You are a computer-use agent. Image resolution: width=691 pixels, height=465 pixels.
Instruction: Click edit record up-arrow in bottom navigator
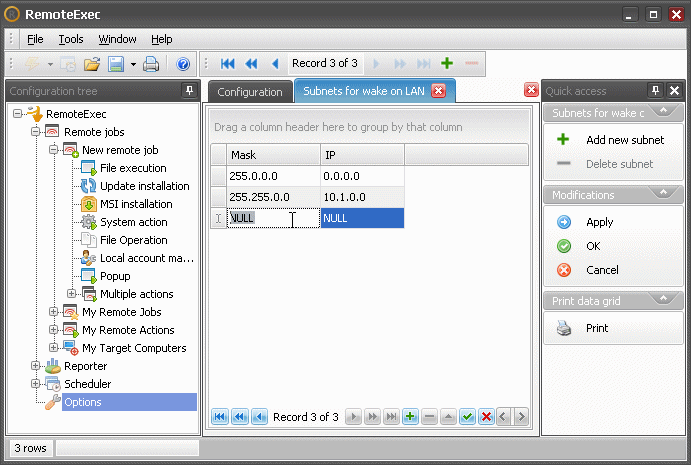(x=448, y=417)
